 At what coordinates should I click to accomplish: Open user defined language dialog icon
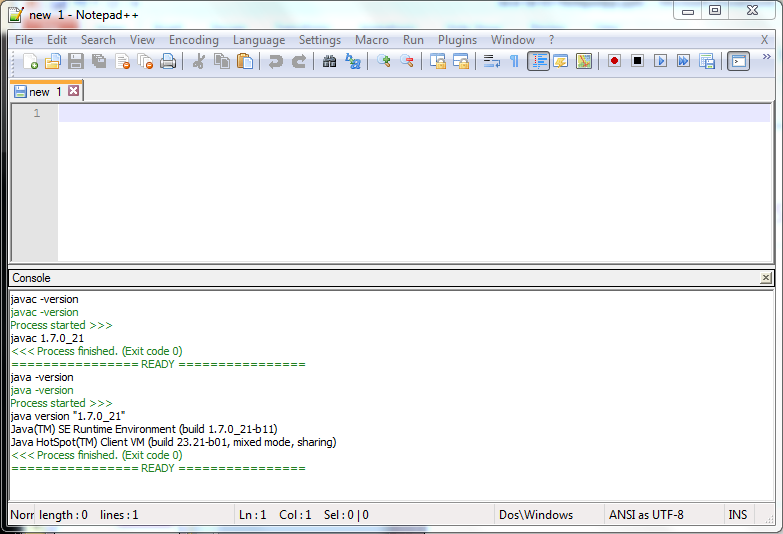561,61
